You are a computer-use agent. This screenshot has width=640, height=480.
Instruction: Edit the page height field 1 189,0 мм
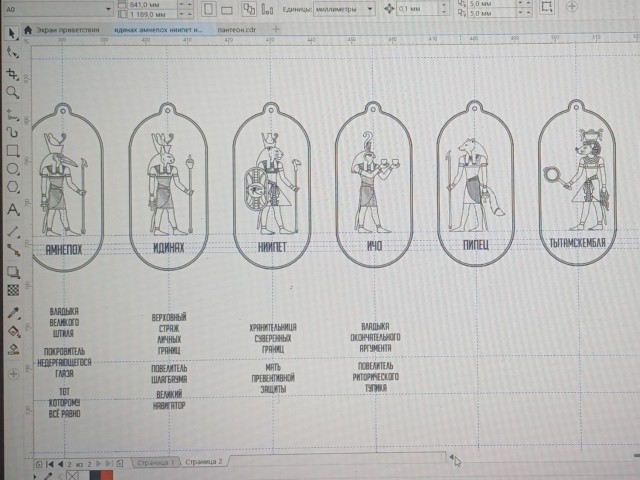click(x=153, y=14)
